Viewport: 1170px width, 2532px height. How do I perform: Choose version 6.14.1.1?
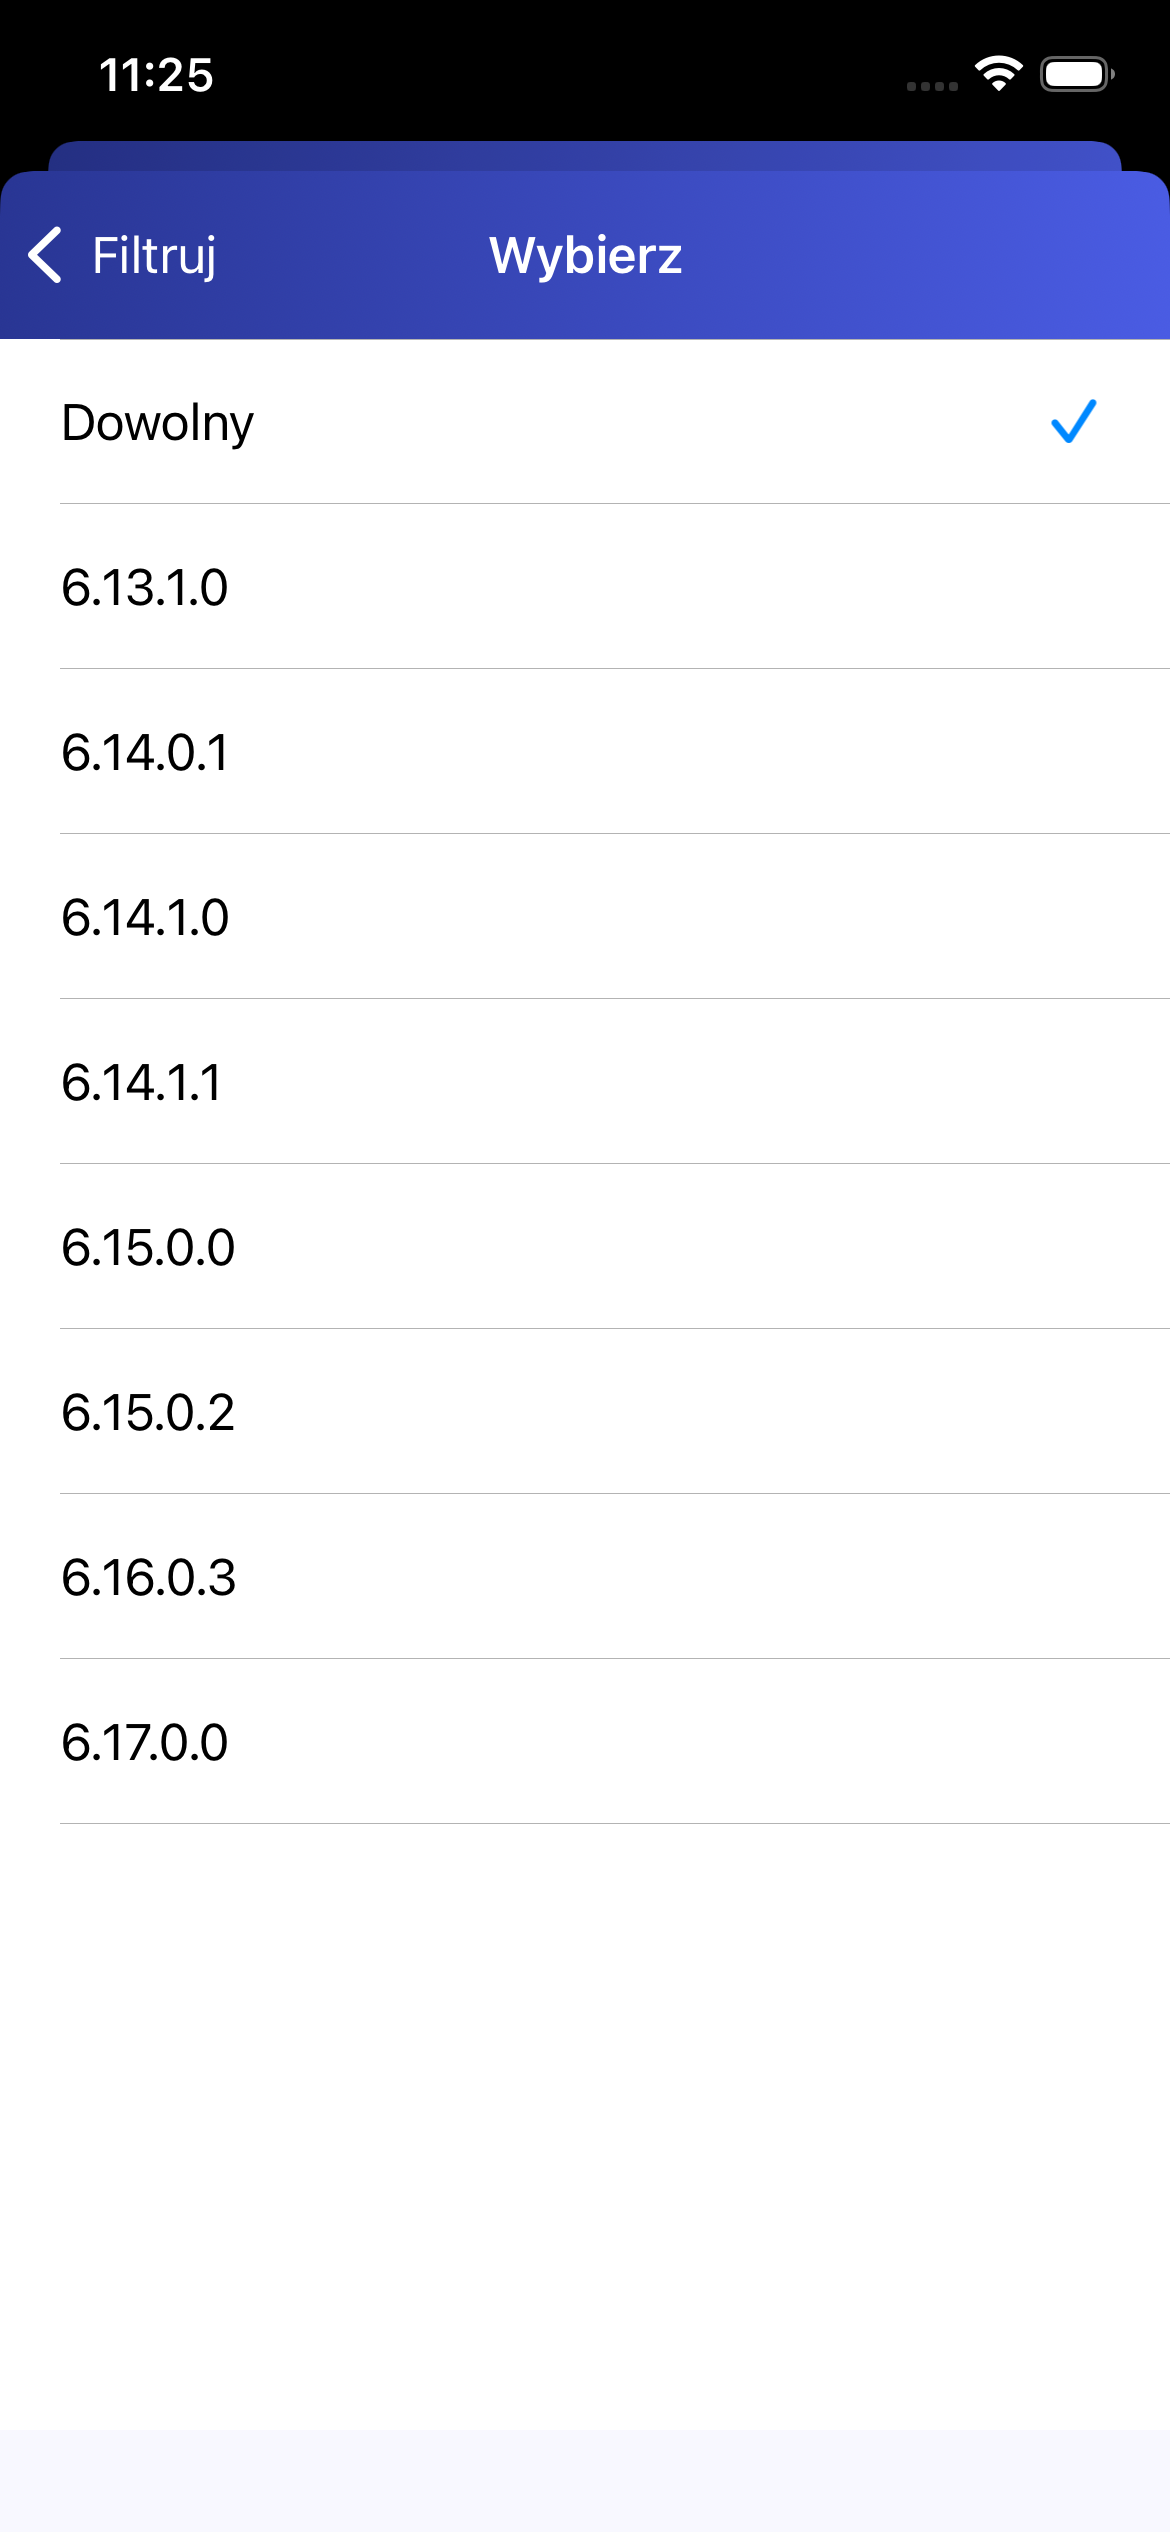click(x=142, y=1082)
